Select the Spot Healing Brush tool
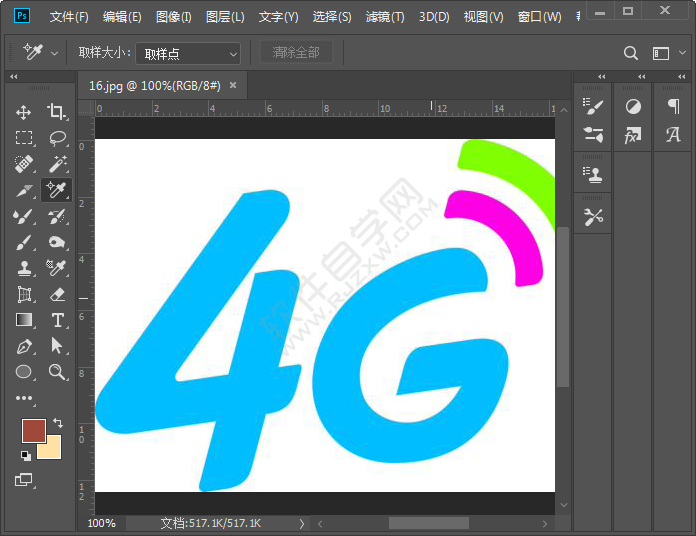696x536 pixels. pos(24,164)
